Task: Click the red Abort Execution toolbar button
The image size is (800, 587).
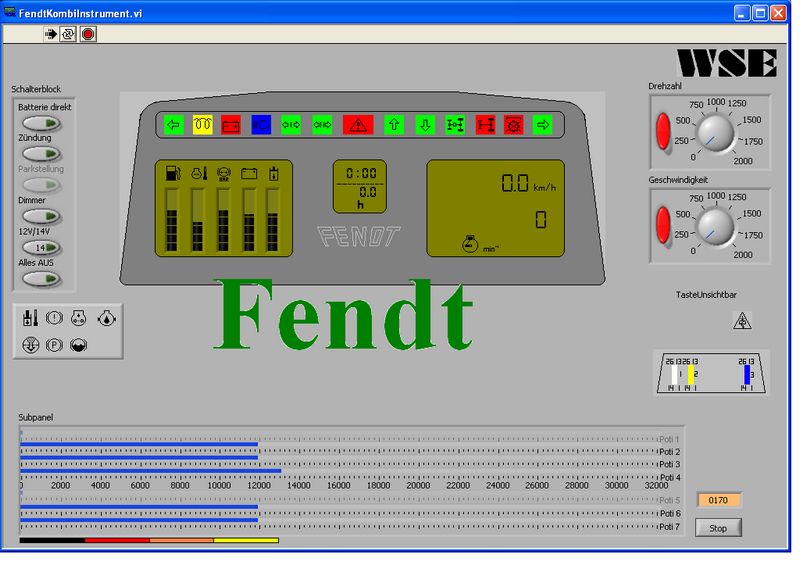Action: (88, 34)
